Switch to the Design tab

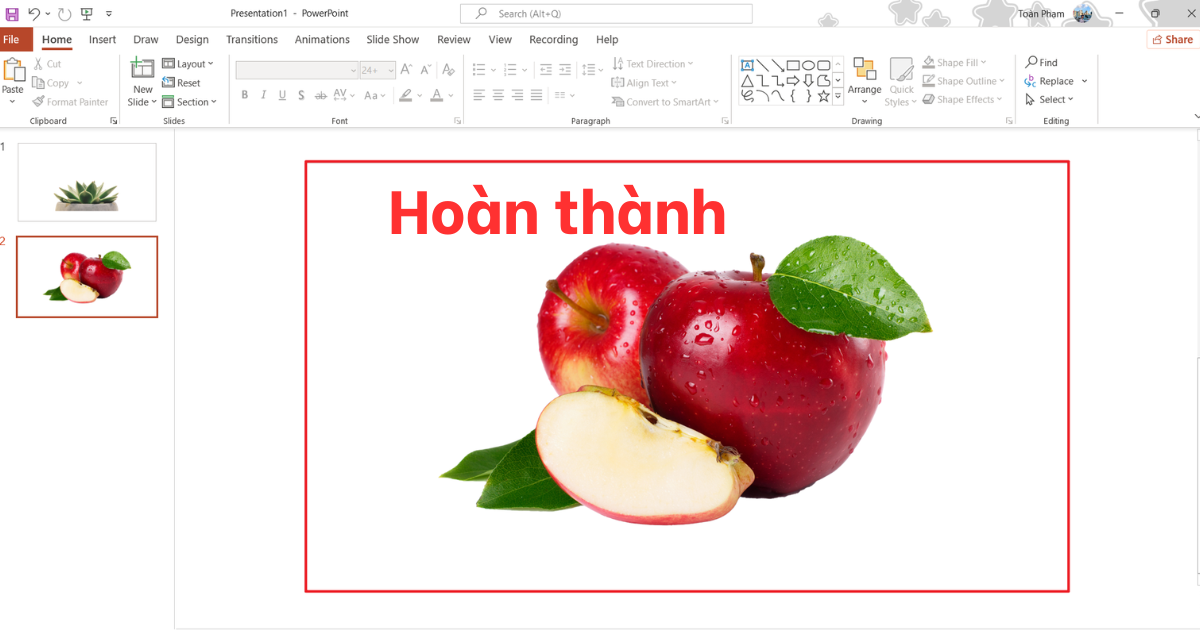coord(192,40)
